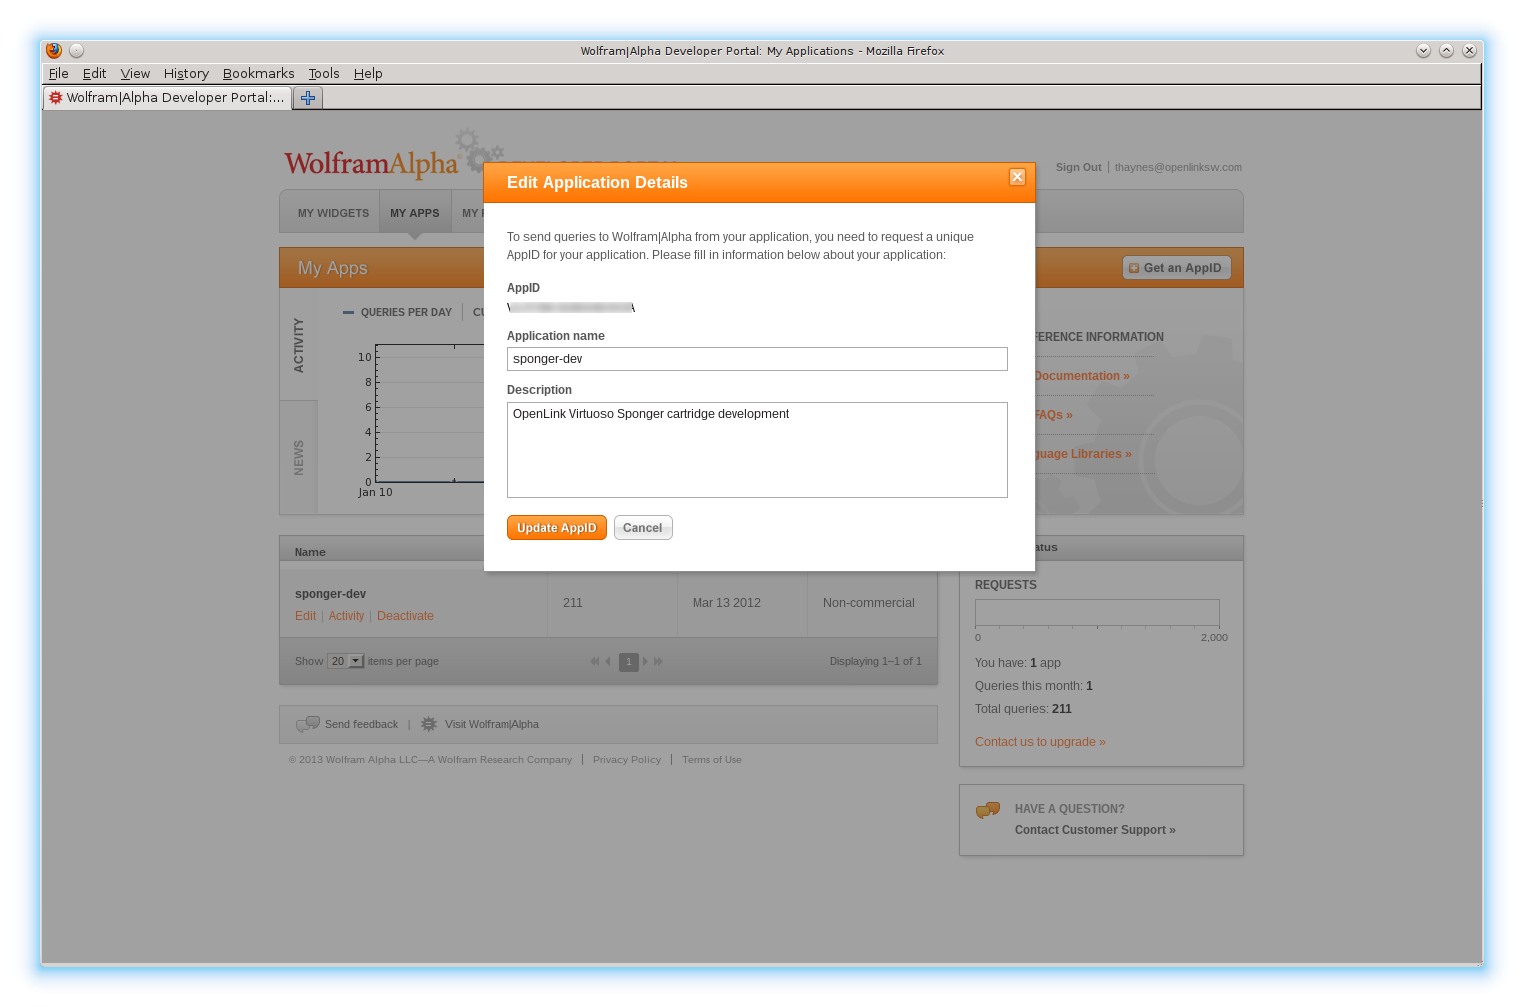Image resolution: width=1524 pixels, height=1007 pixels.
Task: Open the Activity link under sponger-dev
Action: (x=346, y=616)
